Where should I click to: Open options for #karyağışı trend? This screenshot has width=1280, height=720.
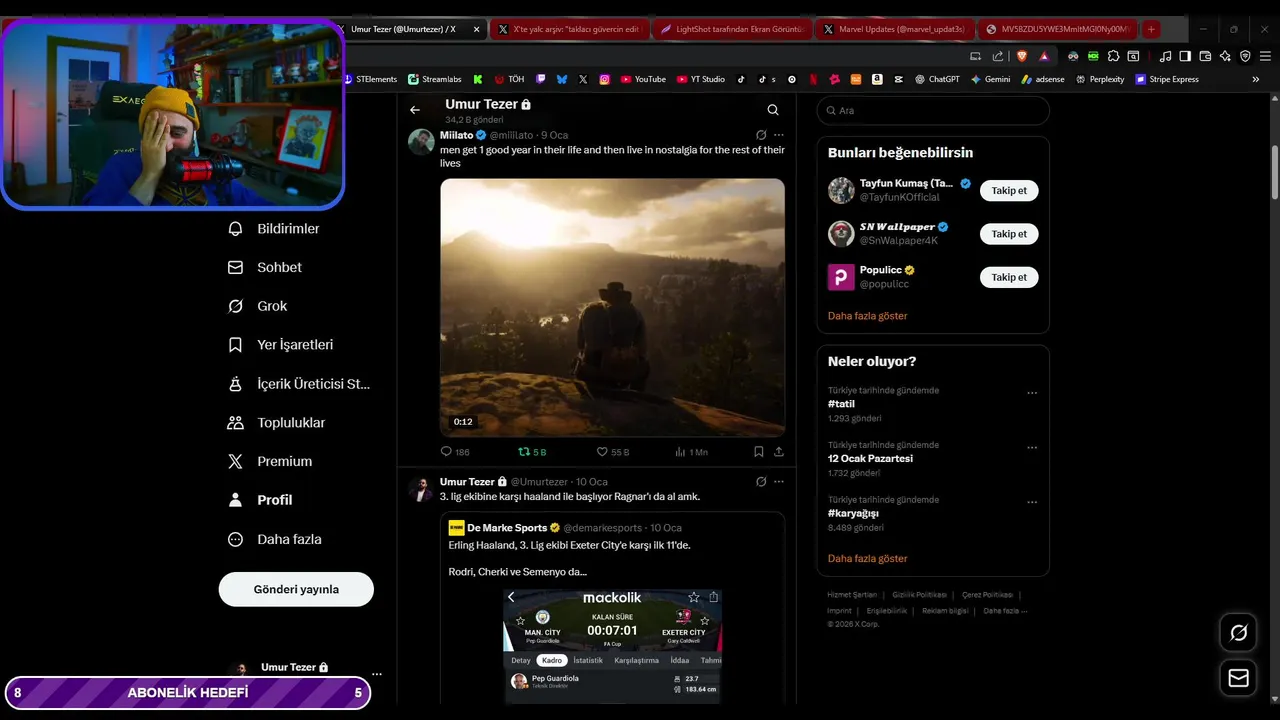(1032, 503)
